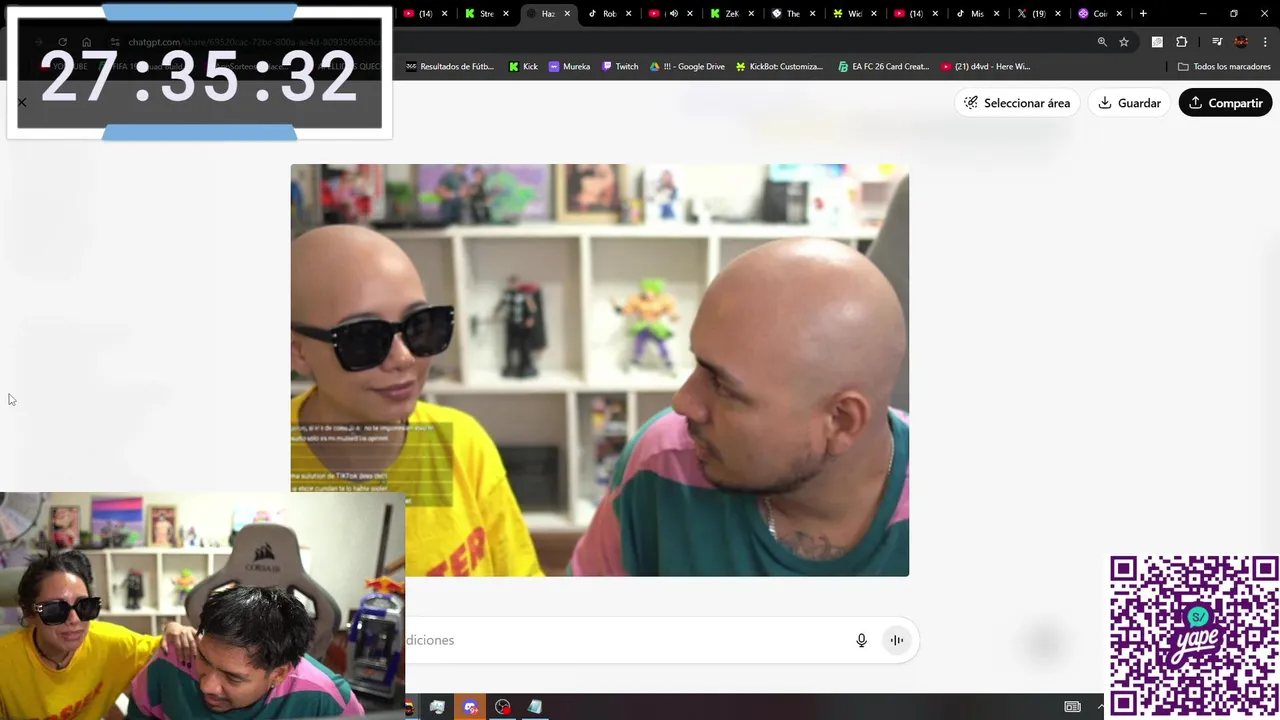Click the taskbar icon left of Discord
The image size is (1280, 720).
point(437,707)
